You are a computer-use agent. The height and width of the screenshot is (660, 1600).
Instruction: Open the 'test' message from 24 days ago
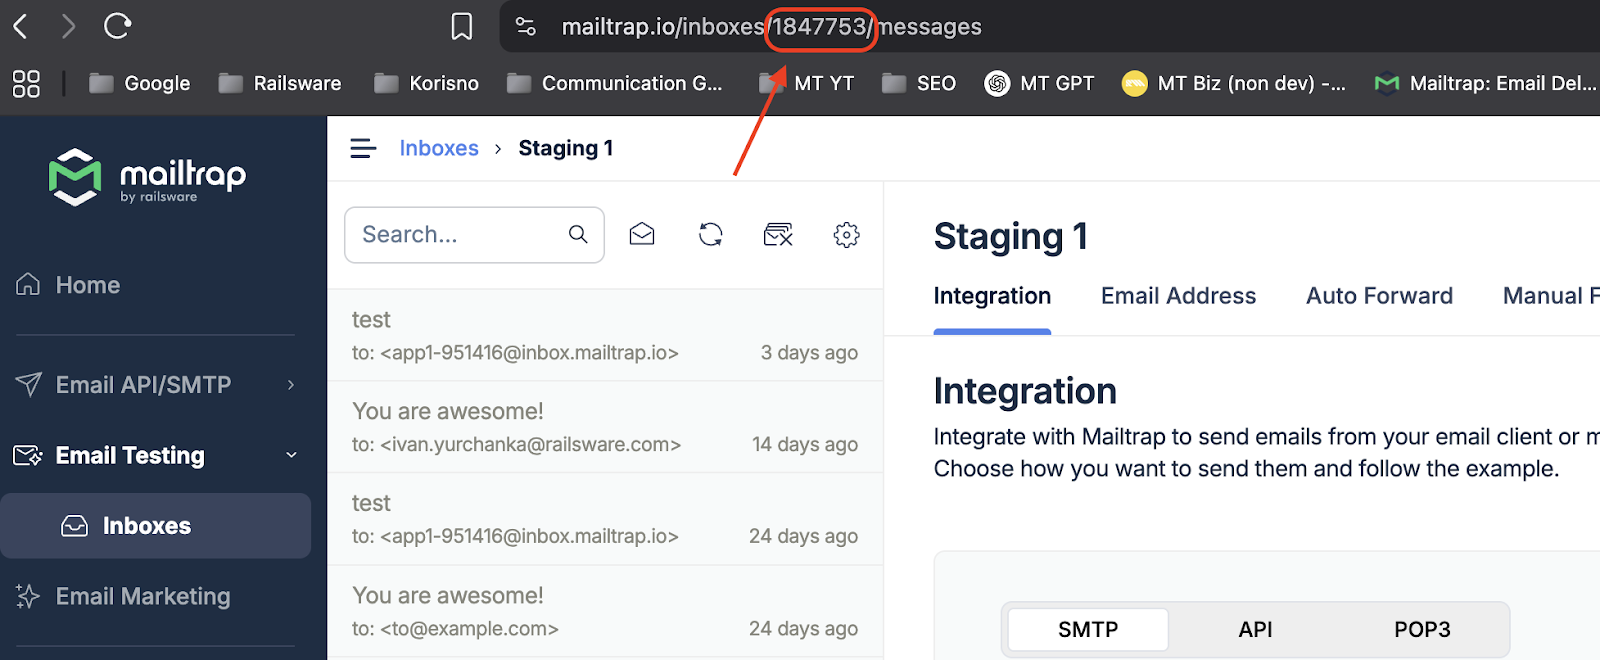pyautogui.click(x=605, y=520)
